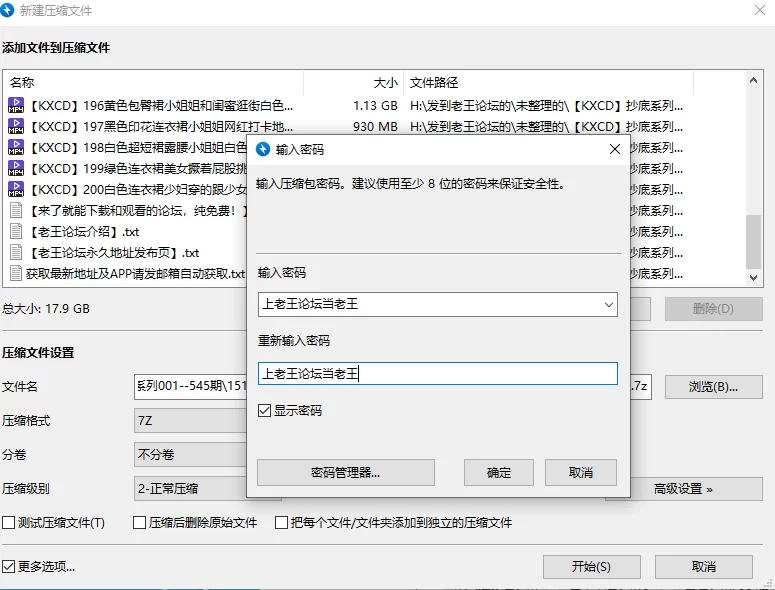Click the 开始(S) button
Image resolution: width=775 pixels, height=590 pixels.
pyautogui.click(x=592, y=566)
